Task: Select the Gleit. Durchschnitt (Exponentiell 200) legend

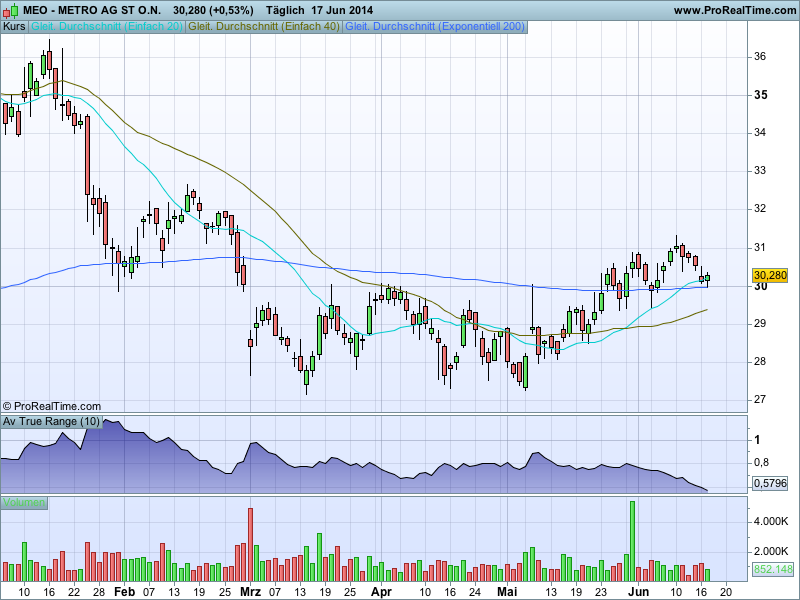Action: point(435,27)
